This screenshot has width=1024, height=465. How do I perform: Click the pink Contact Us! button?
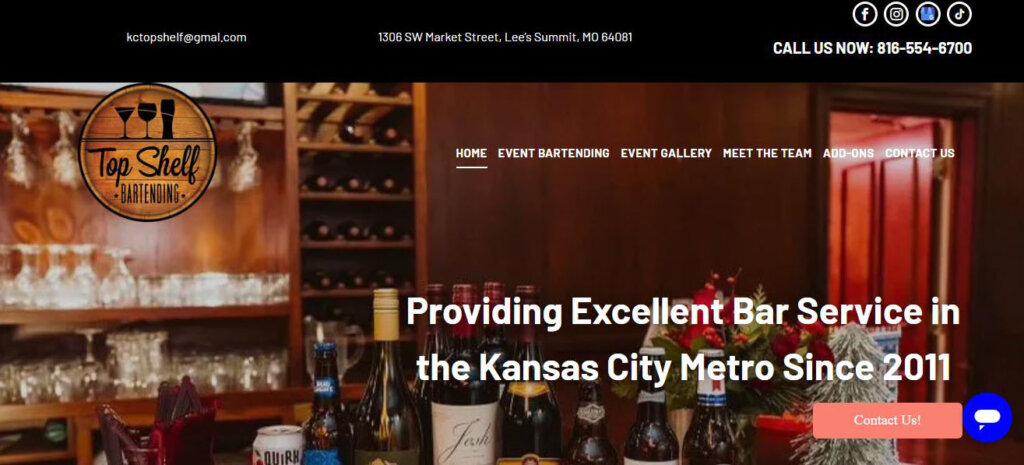887,421
